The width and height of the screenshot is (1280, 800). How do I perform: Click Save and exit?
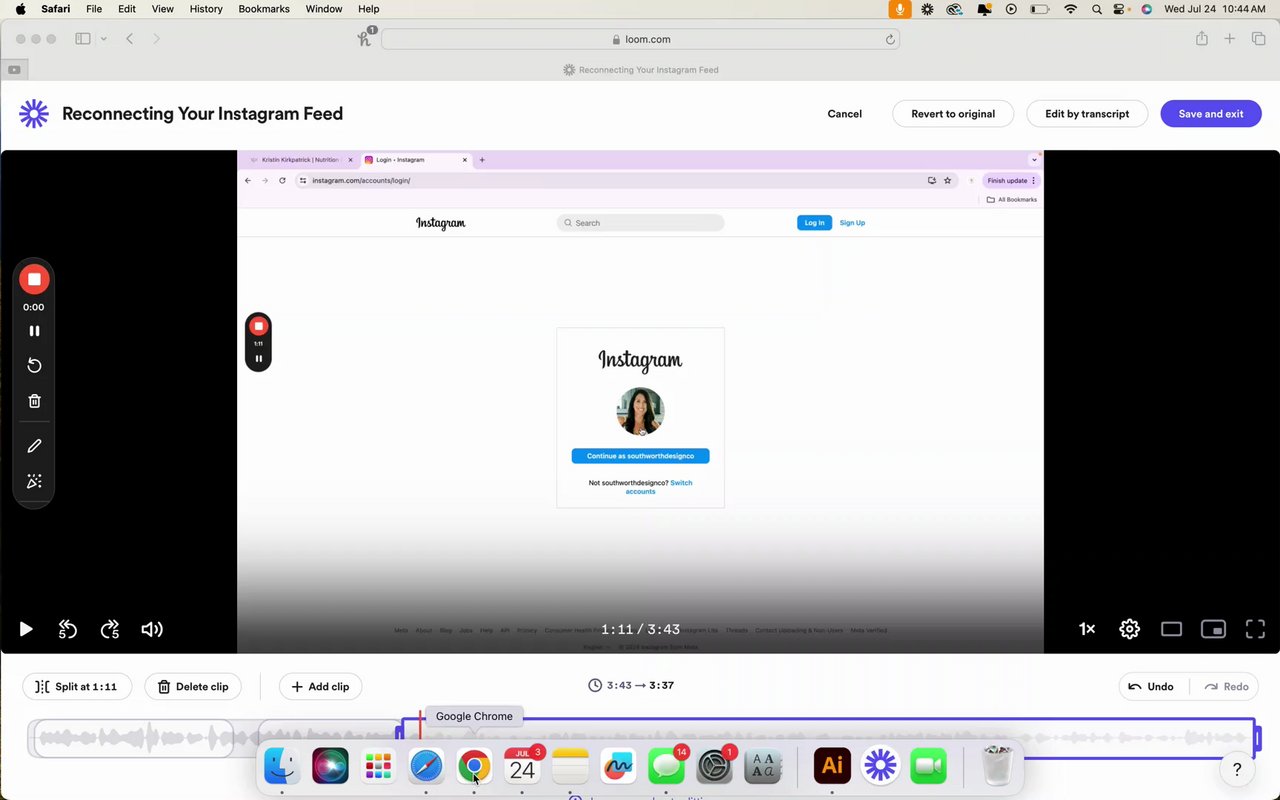click(1211, 114)
